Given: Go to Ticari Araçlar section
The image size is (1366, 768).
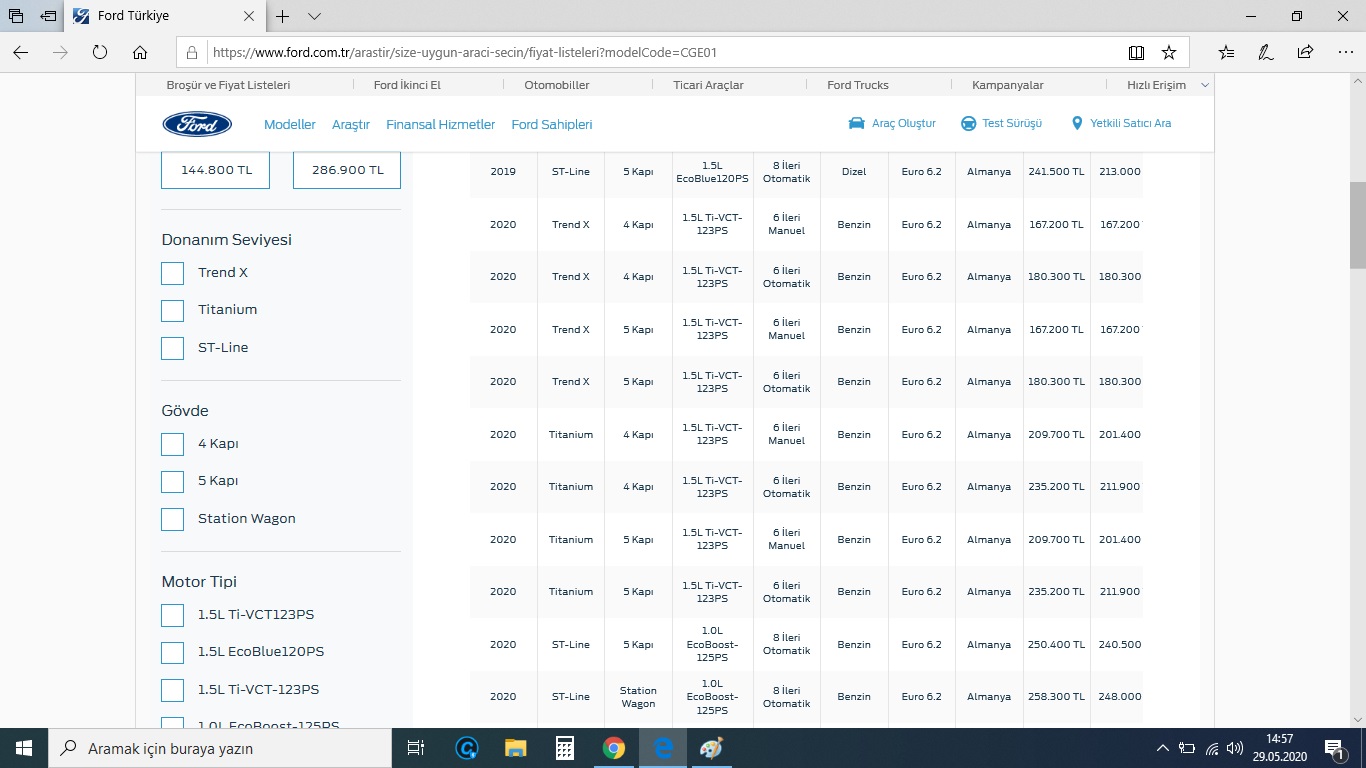Looking at the screenshot, I should point(708,85).
